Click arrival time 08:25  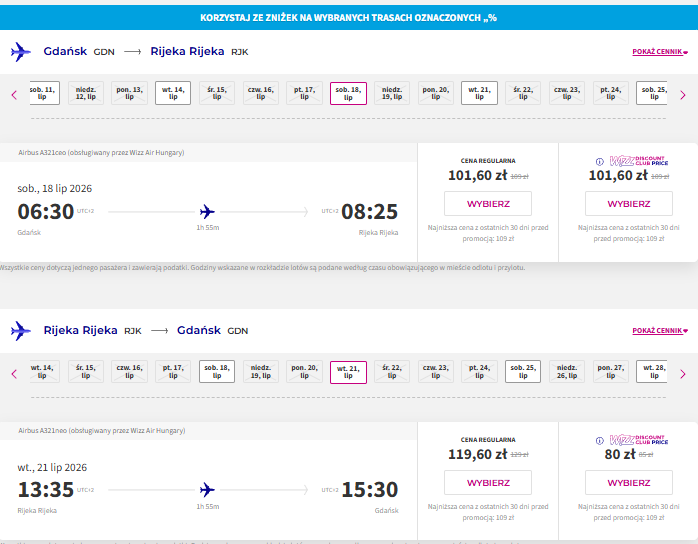click(369, 211)
